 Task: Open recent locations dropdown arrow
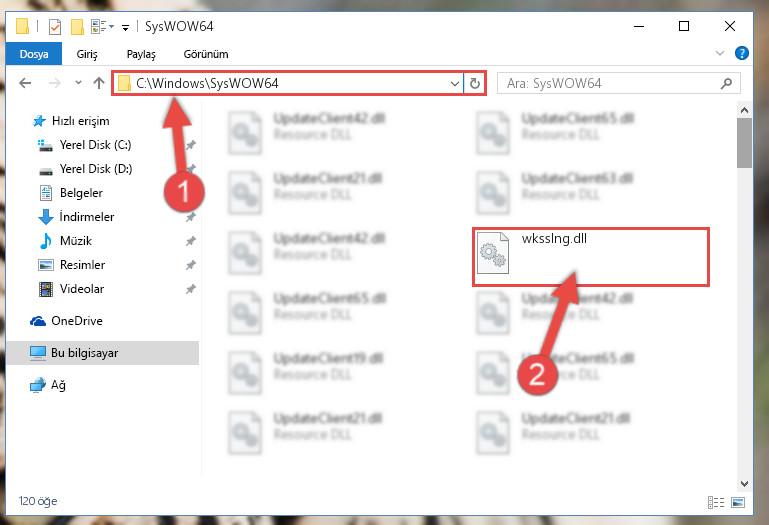[x=78, y=82]
